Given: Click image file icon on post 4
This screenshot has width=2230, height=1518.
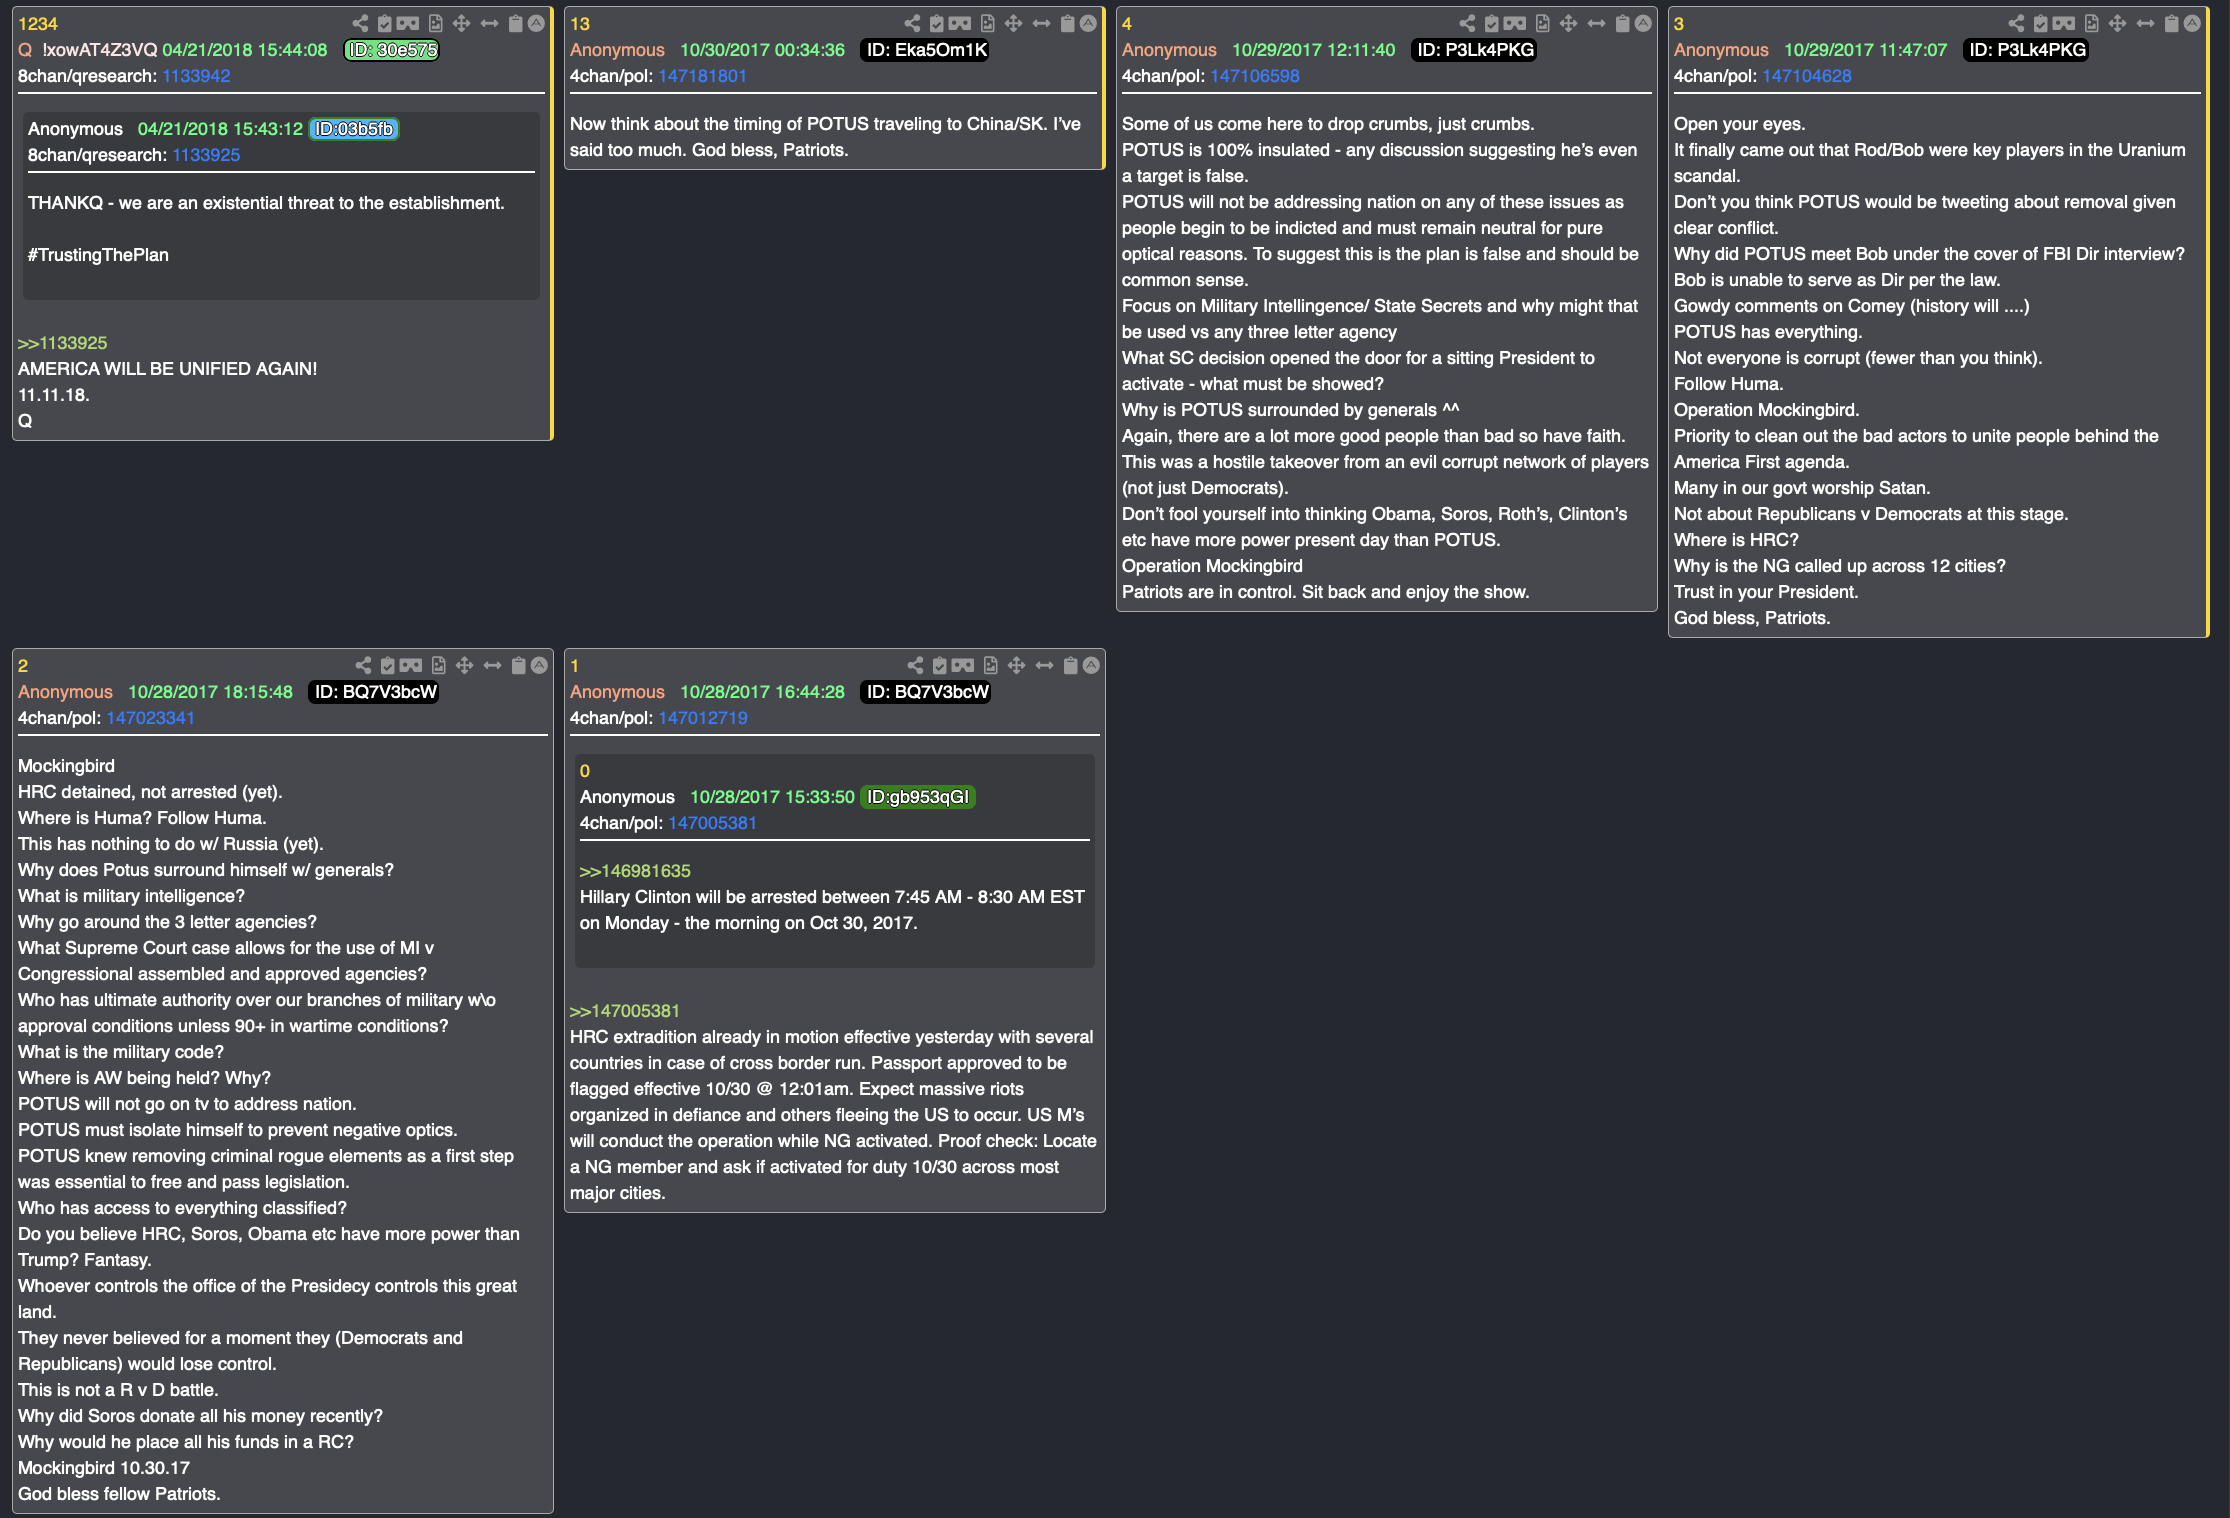Looking at the screenshot, I should (1542, 23).
